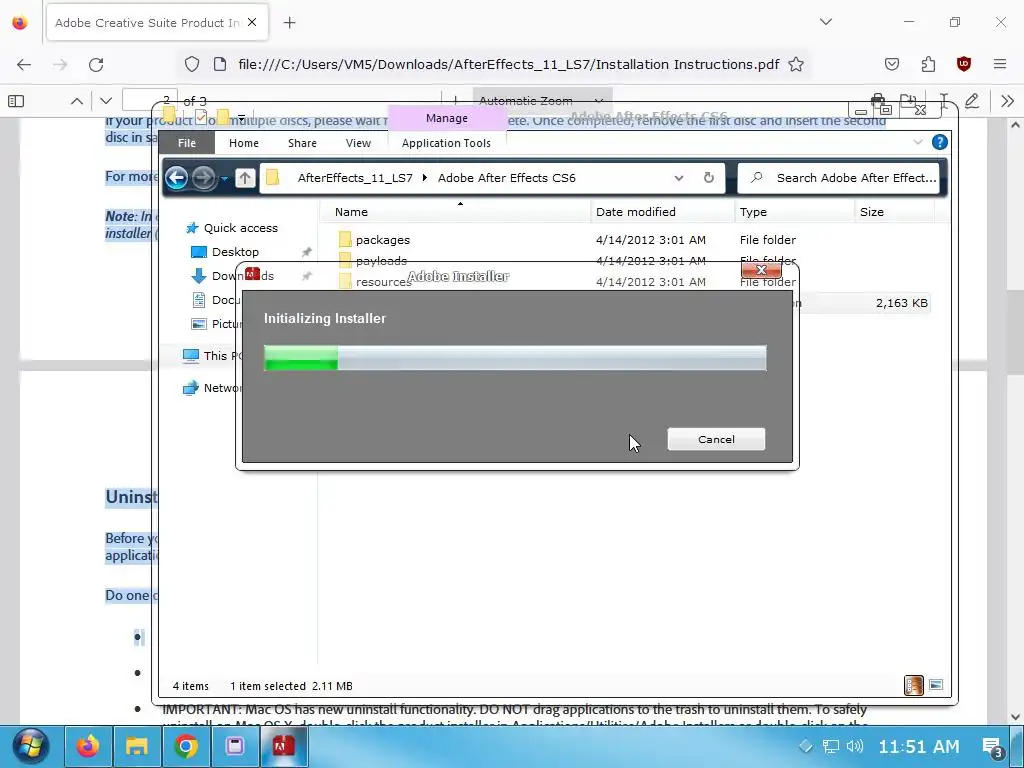Open Explorer recent locations dropdown arrow
Image resolution: width=1024 pixels, height=768 pixels.
coord(224,178)
